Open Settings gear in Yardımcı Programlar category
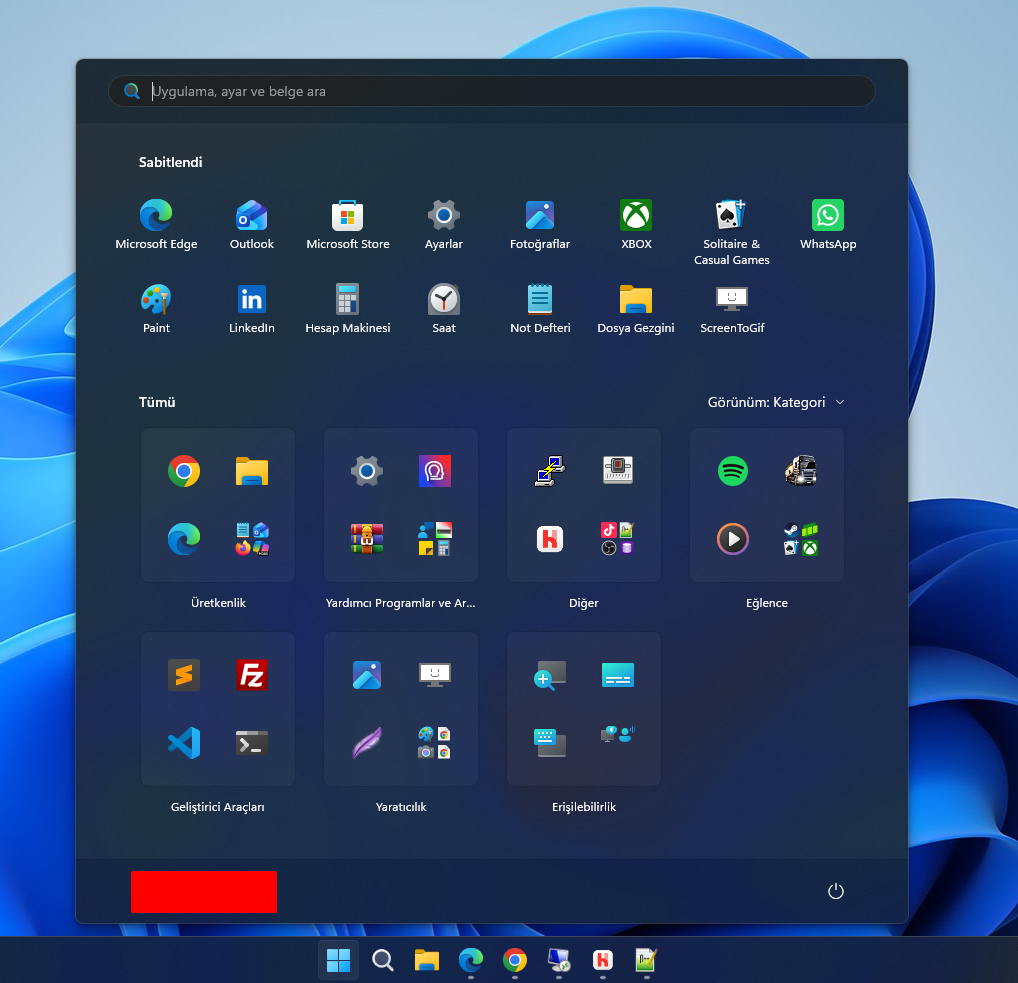This screenshot has height=983, width=1018. [x=367, y=471]
